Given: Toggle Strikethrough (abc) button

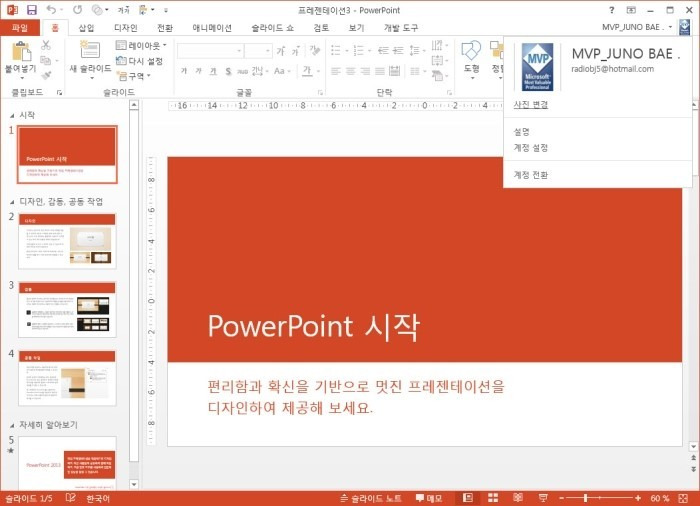Looking at the screenshot, I should (x=242, y=71).
